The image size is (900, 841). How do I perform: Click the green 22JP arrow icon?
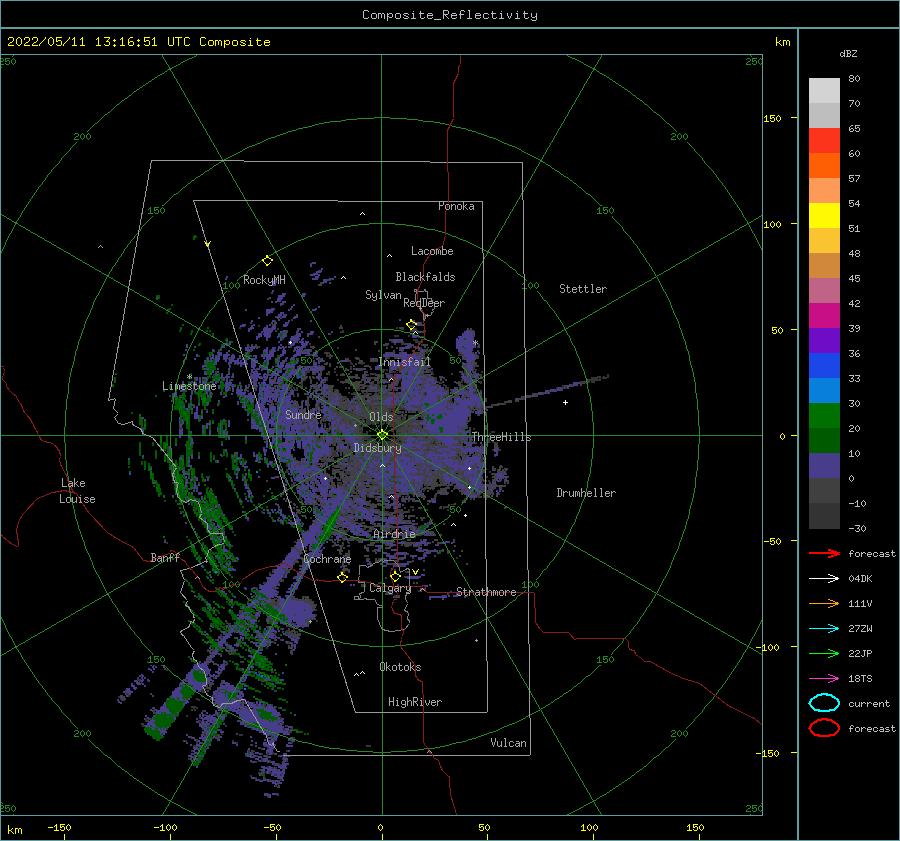[x=824, y=653]
